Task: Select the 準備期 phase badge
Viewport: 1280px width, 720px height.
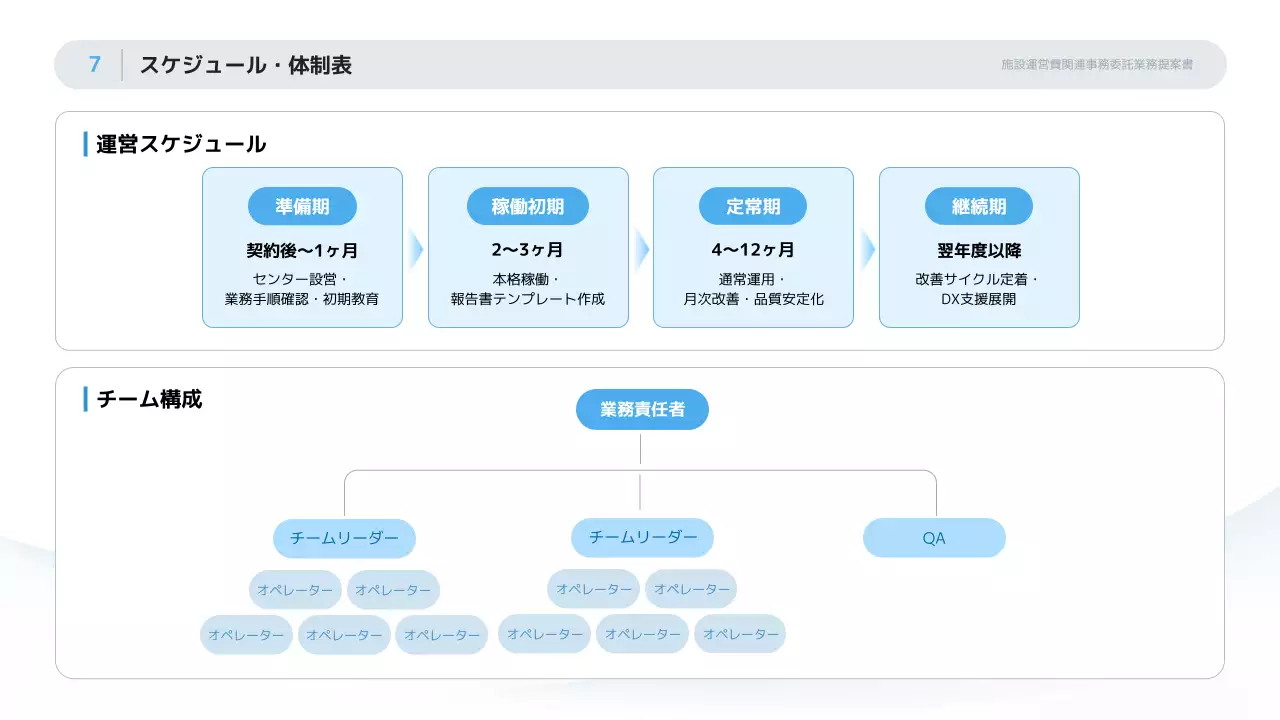Action: [x=302, y=206]
